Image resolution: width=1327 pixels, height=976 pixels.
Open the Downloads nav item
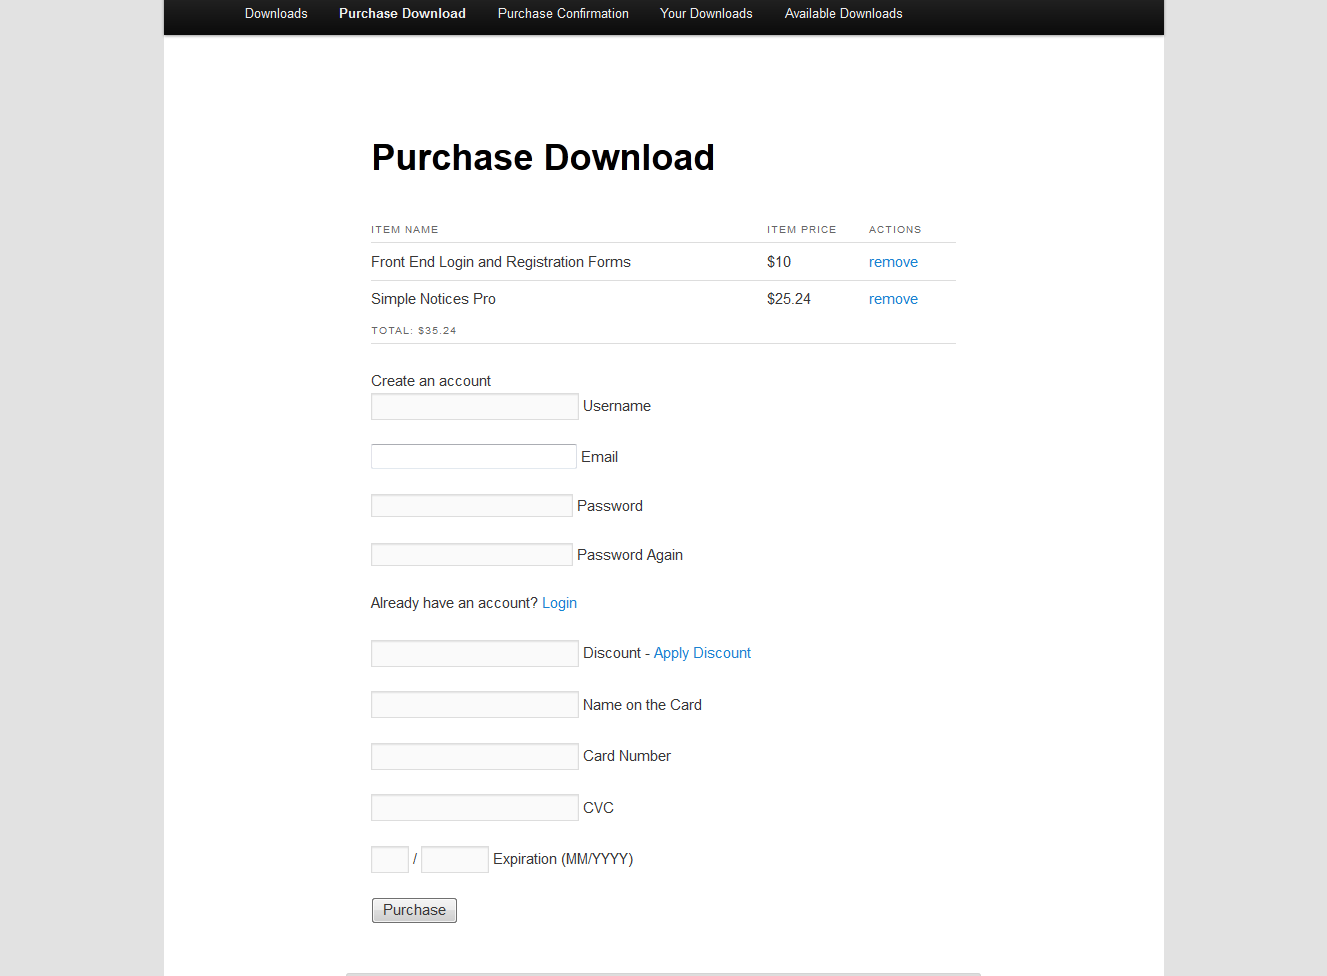[276, 14]
